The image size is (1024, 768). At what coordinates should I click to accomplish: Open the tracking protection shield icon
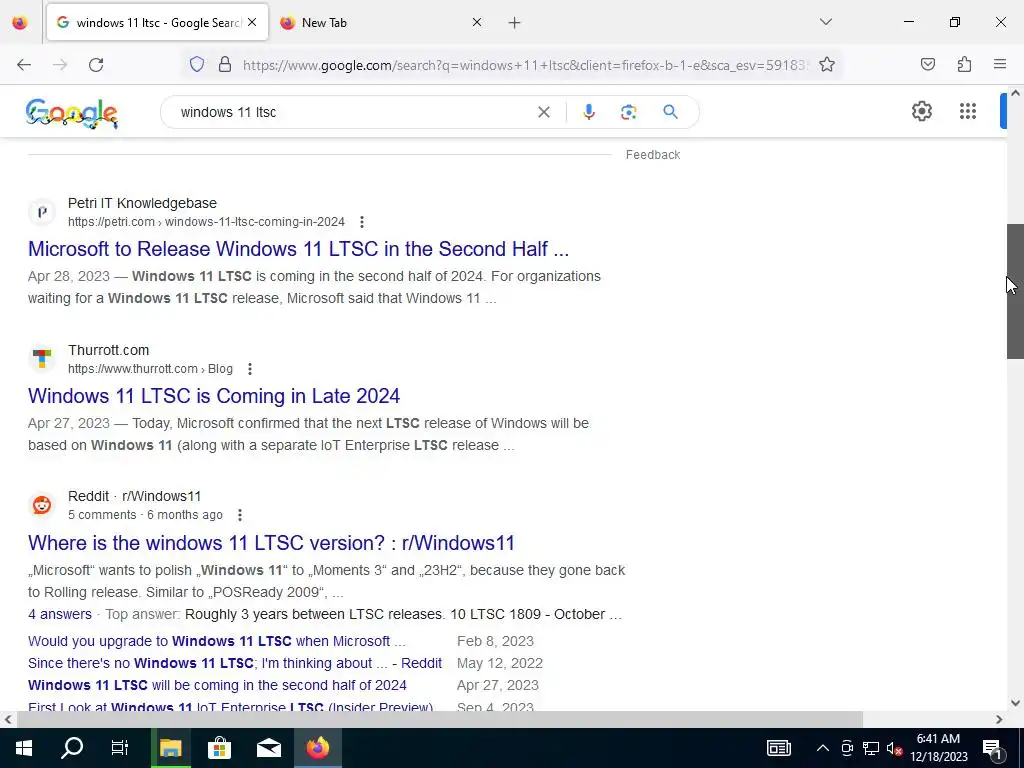click(197, 65)
